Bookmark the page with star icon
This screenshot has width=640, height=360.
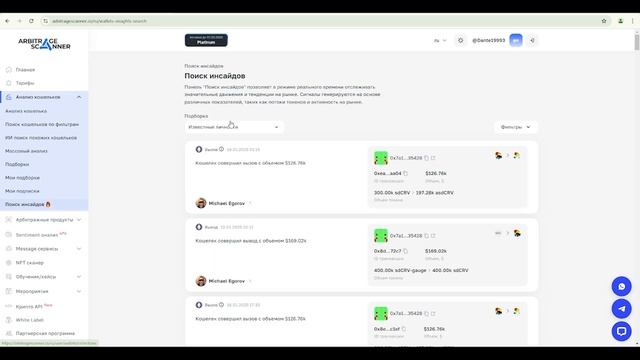604,21
